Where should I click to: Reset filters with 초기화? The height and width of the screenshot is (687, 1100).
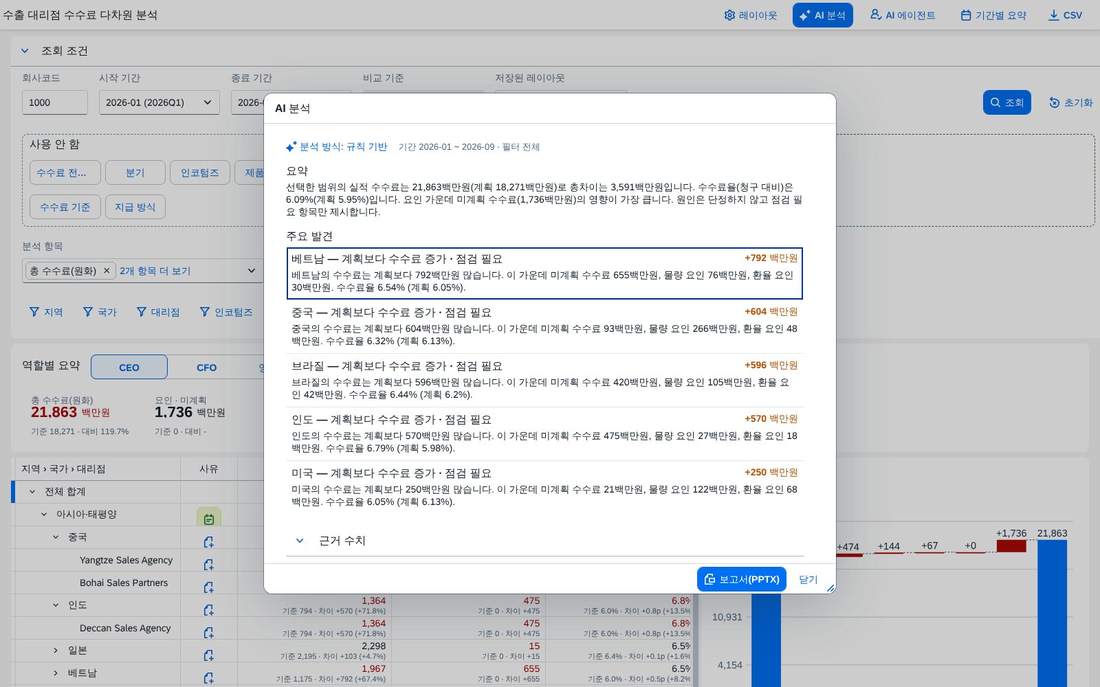(x=1071, y=102)
